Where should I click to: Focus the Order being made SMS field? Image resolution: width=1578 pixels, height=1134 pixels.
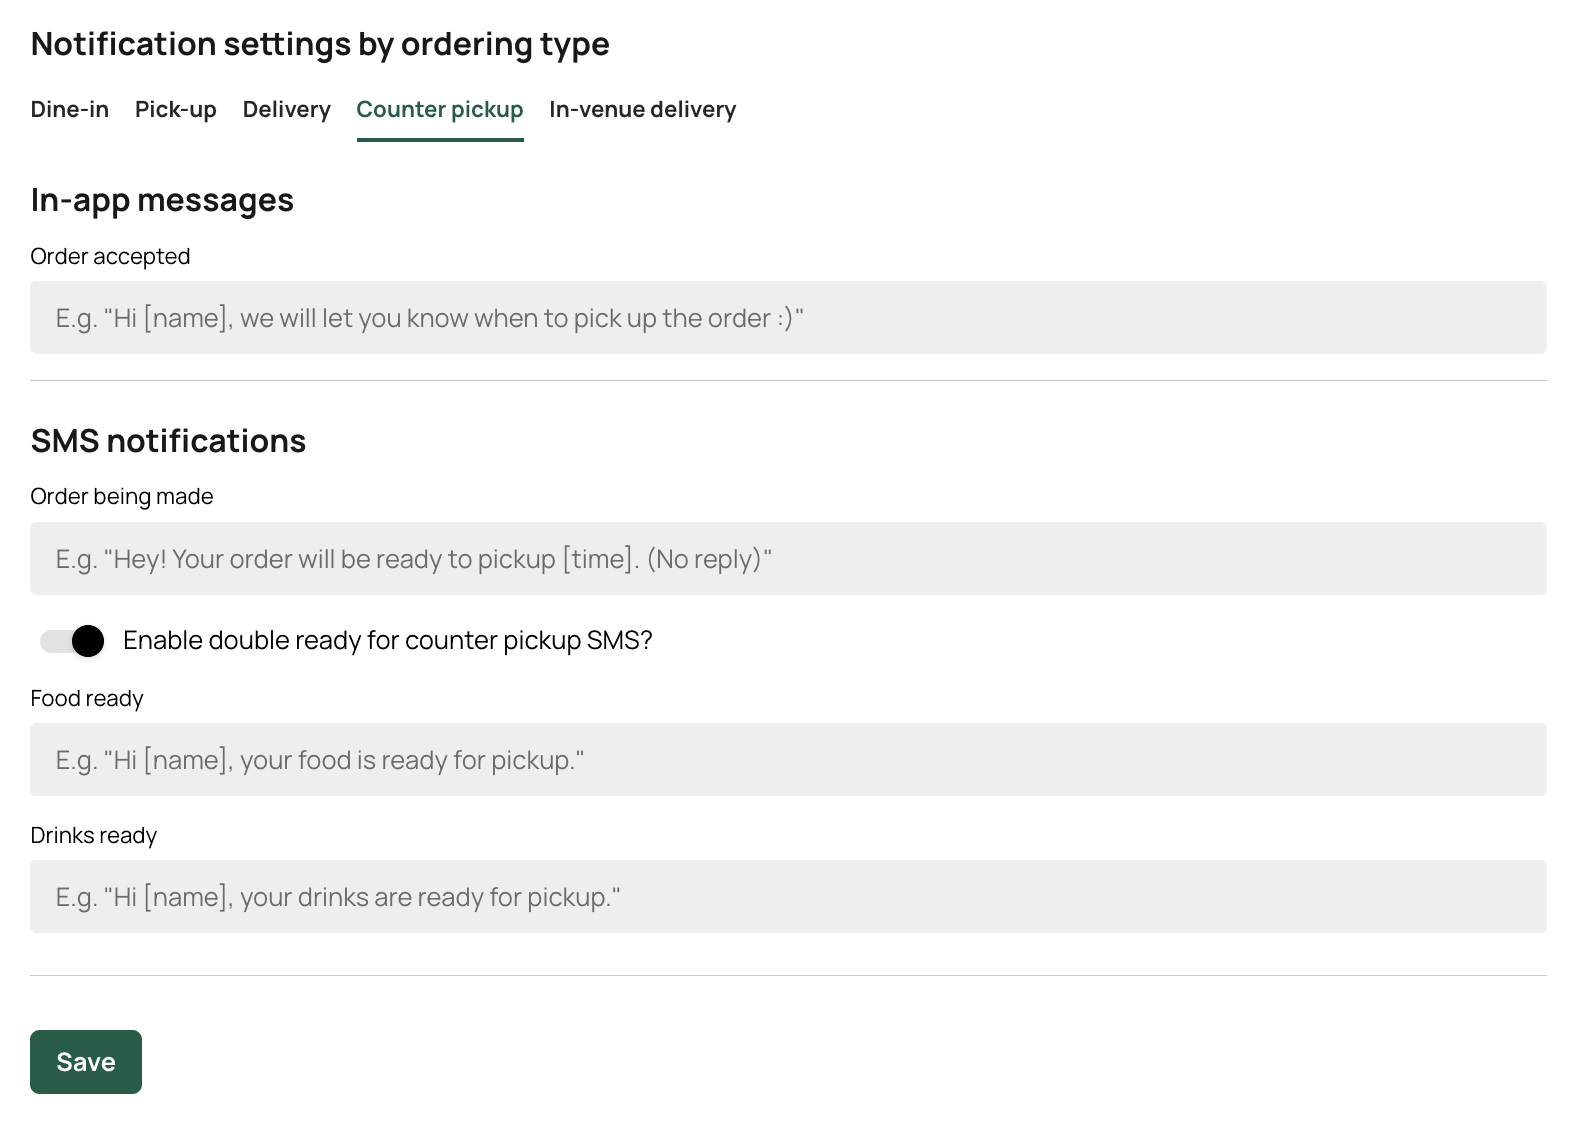(x=788, y=559)
